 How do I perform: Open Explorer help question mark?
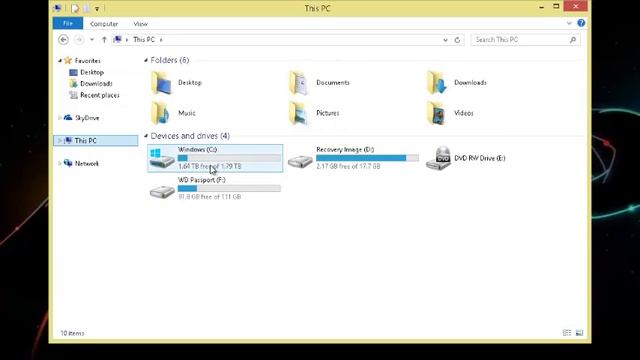[x=581, y=23]
